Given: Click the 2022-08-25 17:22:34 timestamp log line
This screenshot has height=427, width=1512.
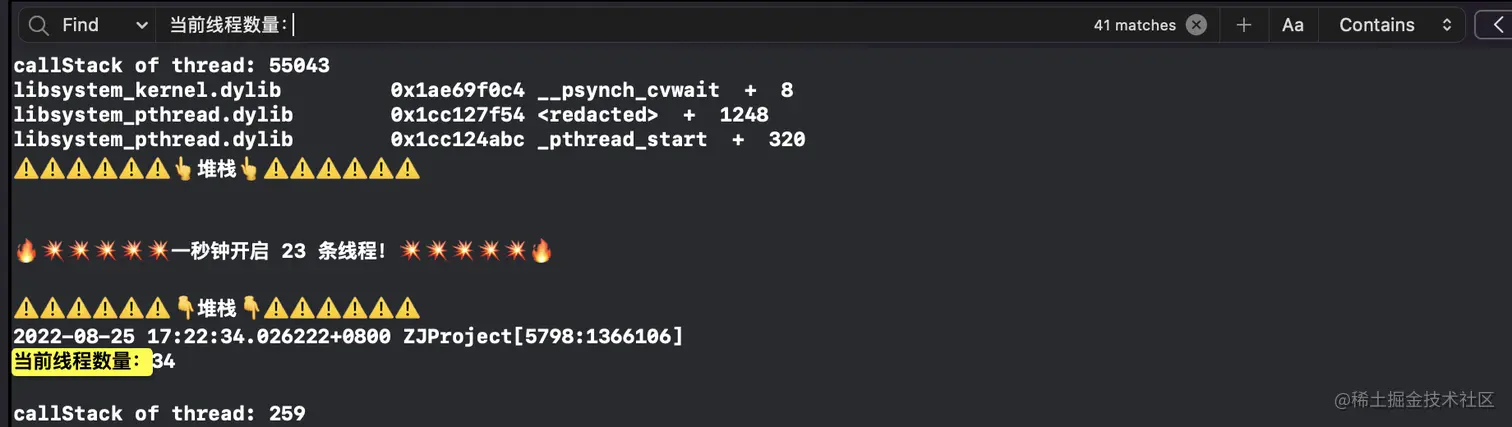Looking at the screenshot, I should pyautogui.click(x=348, y=337).
